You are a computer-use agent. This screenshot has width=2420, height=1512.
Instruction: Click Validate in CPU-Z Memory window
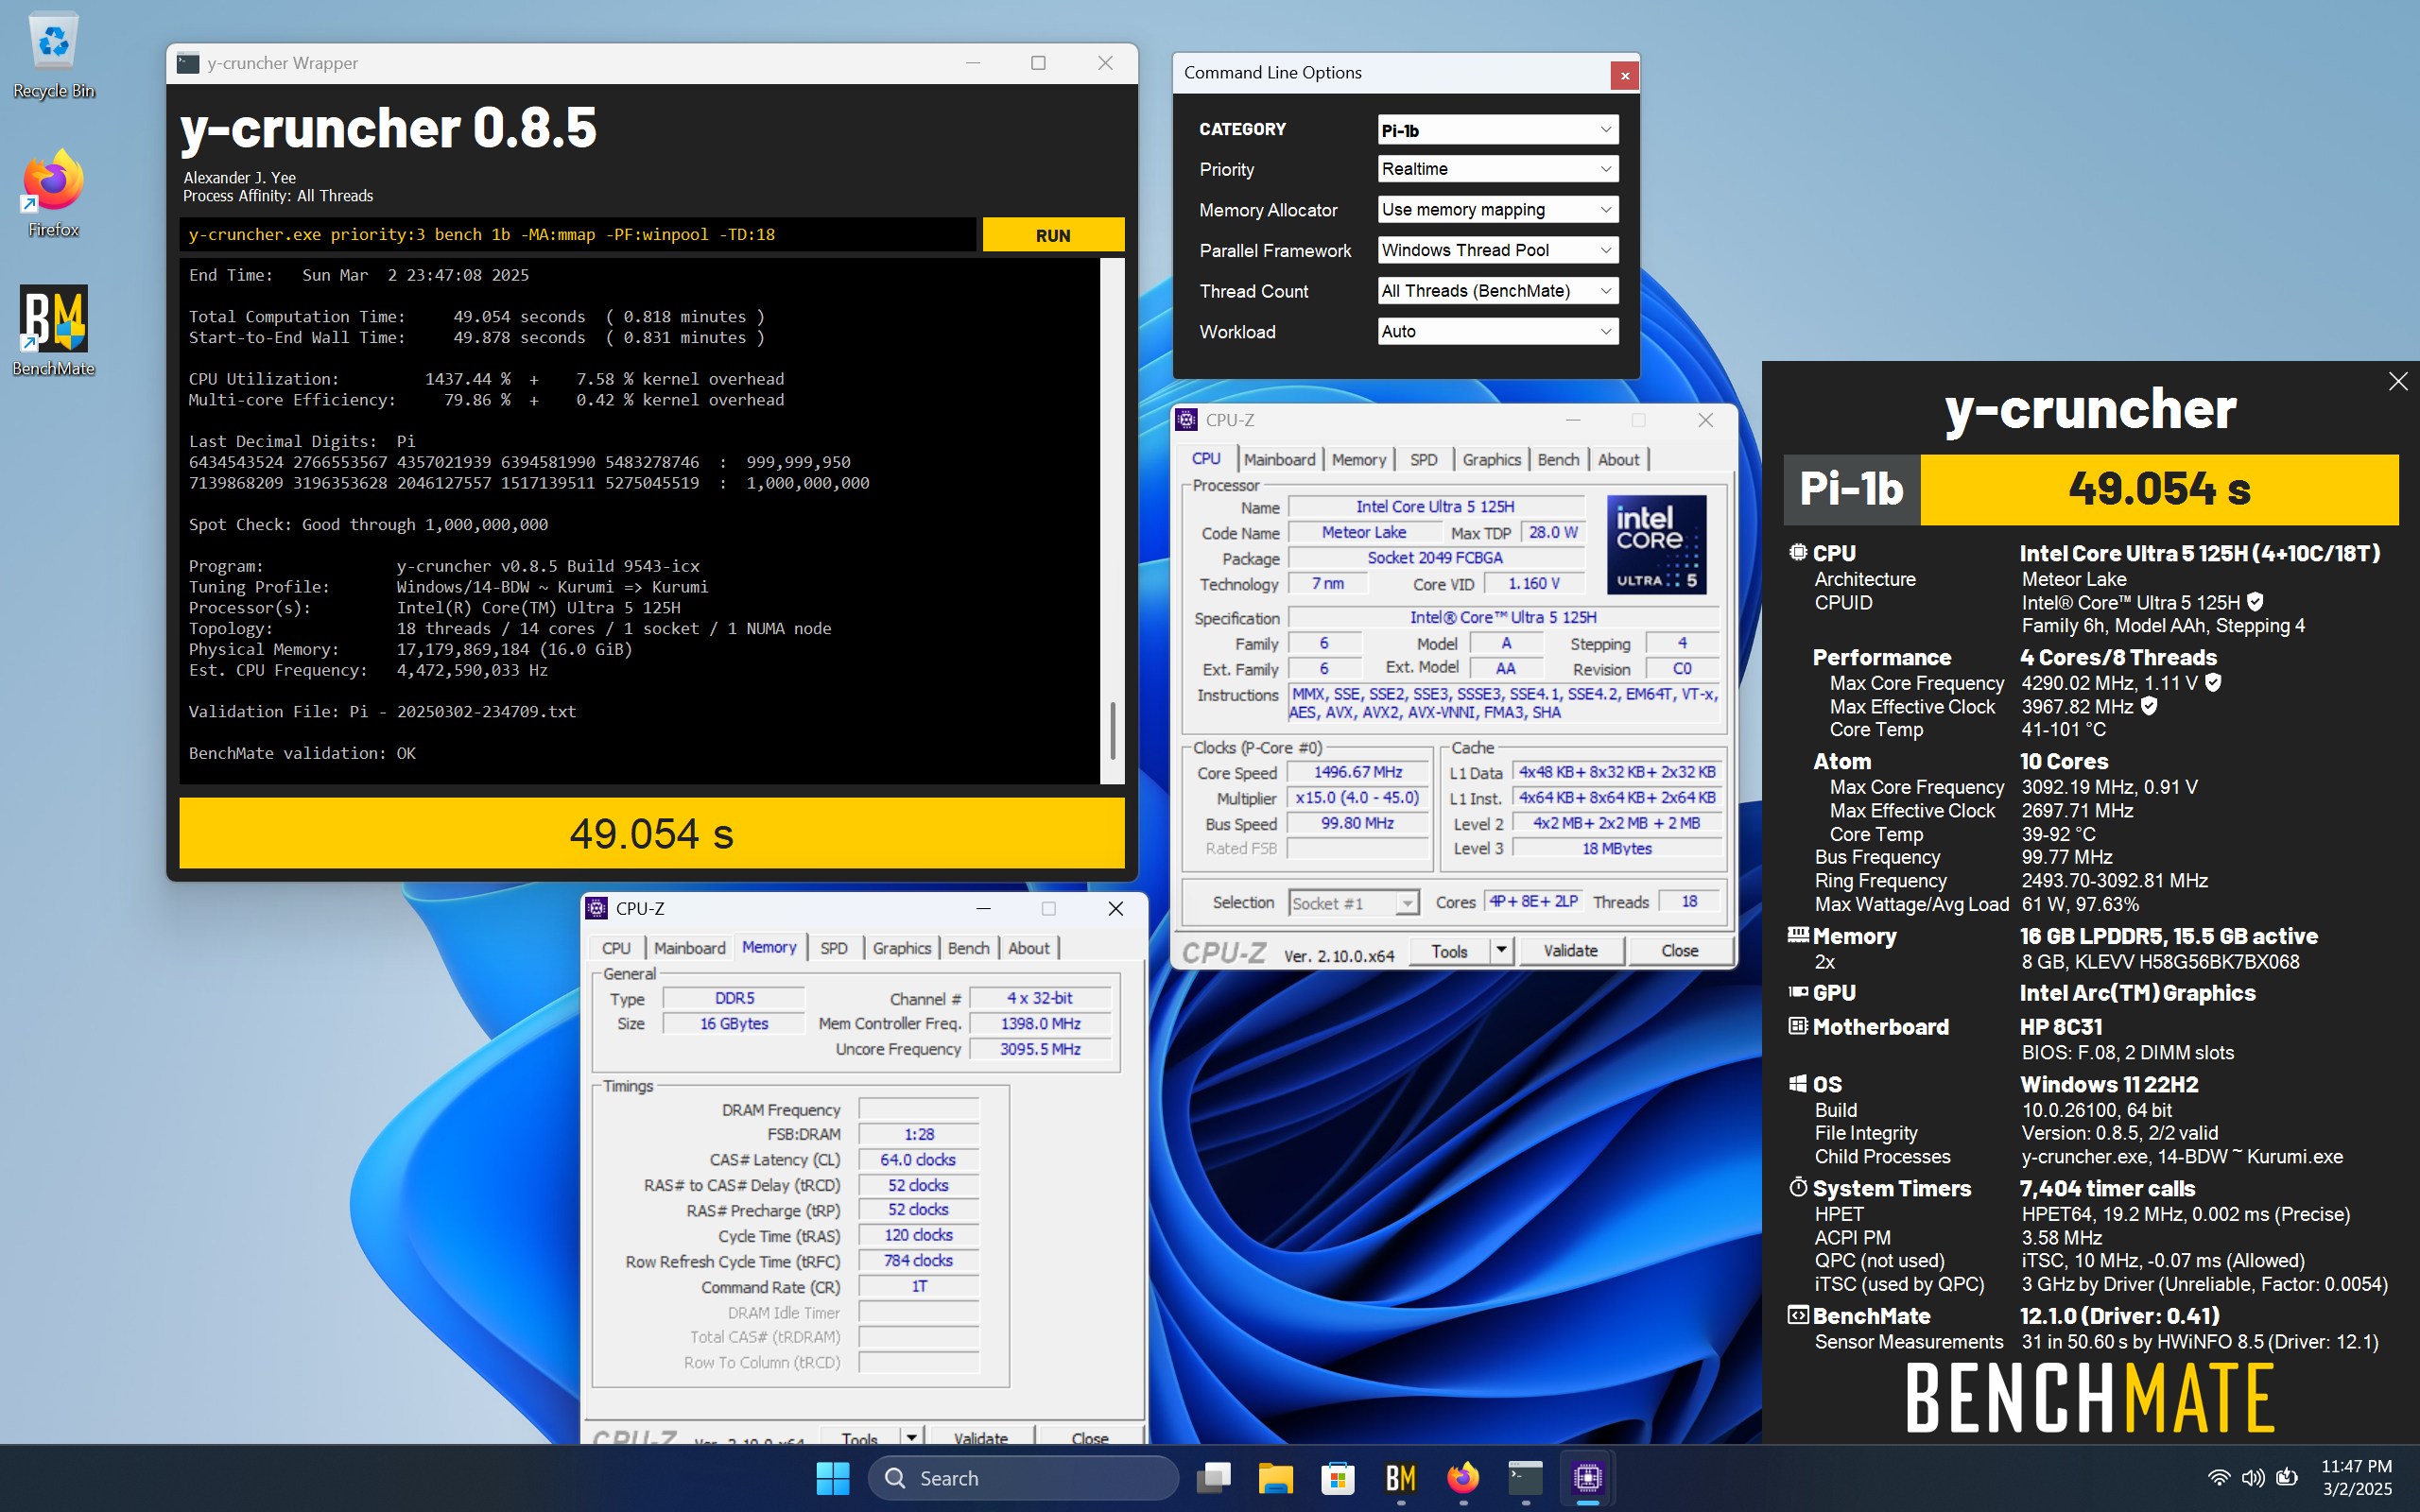tap(980, 1437)
